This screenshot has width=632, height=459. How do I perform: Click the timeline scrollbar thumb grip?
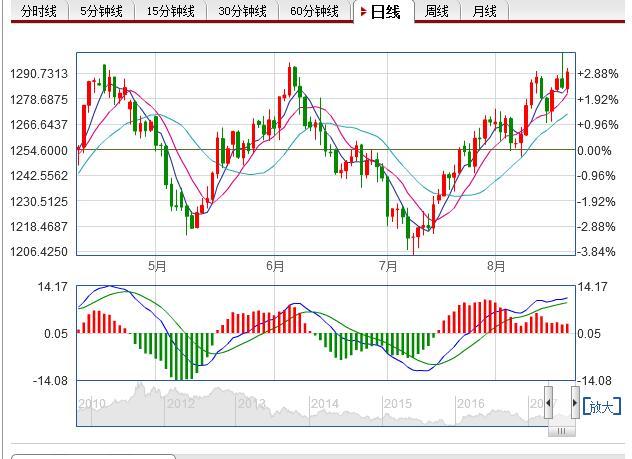pyautogui.click(x=562, y=431)
